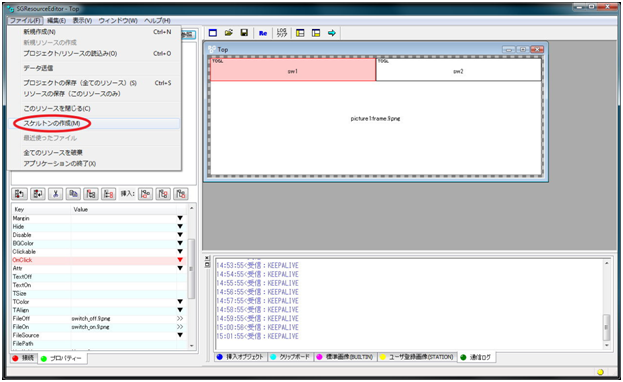Select the pink sw1 toggle in Top window
The width and height of the screenshot is (623, 382).
[x=293, y=70]
